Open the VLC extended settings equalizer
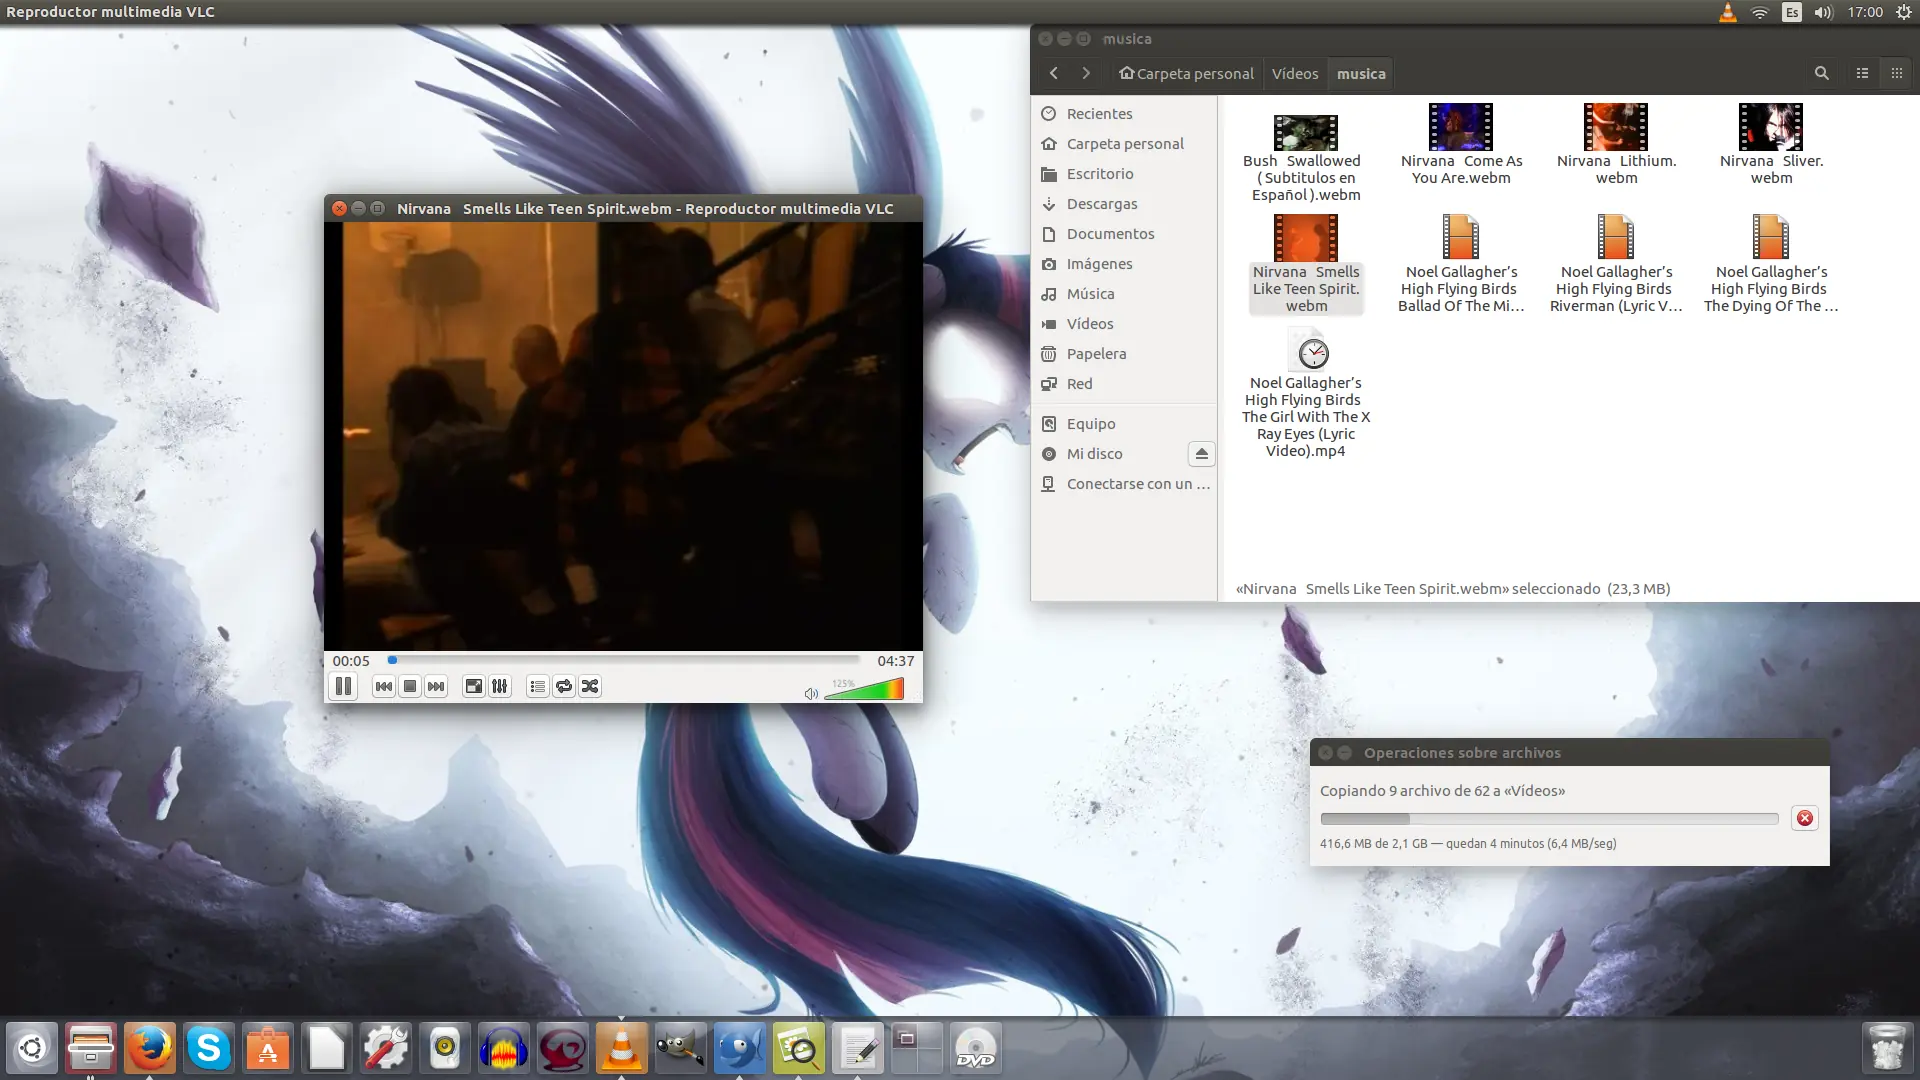 pos(499,686)
